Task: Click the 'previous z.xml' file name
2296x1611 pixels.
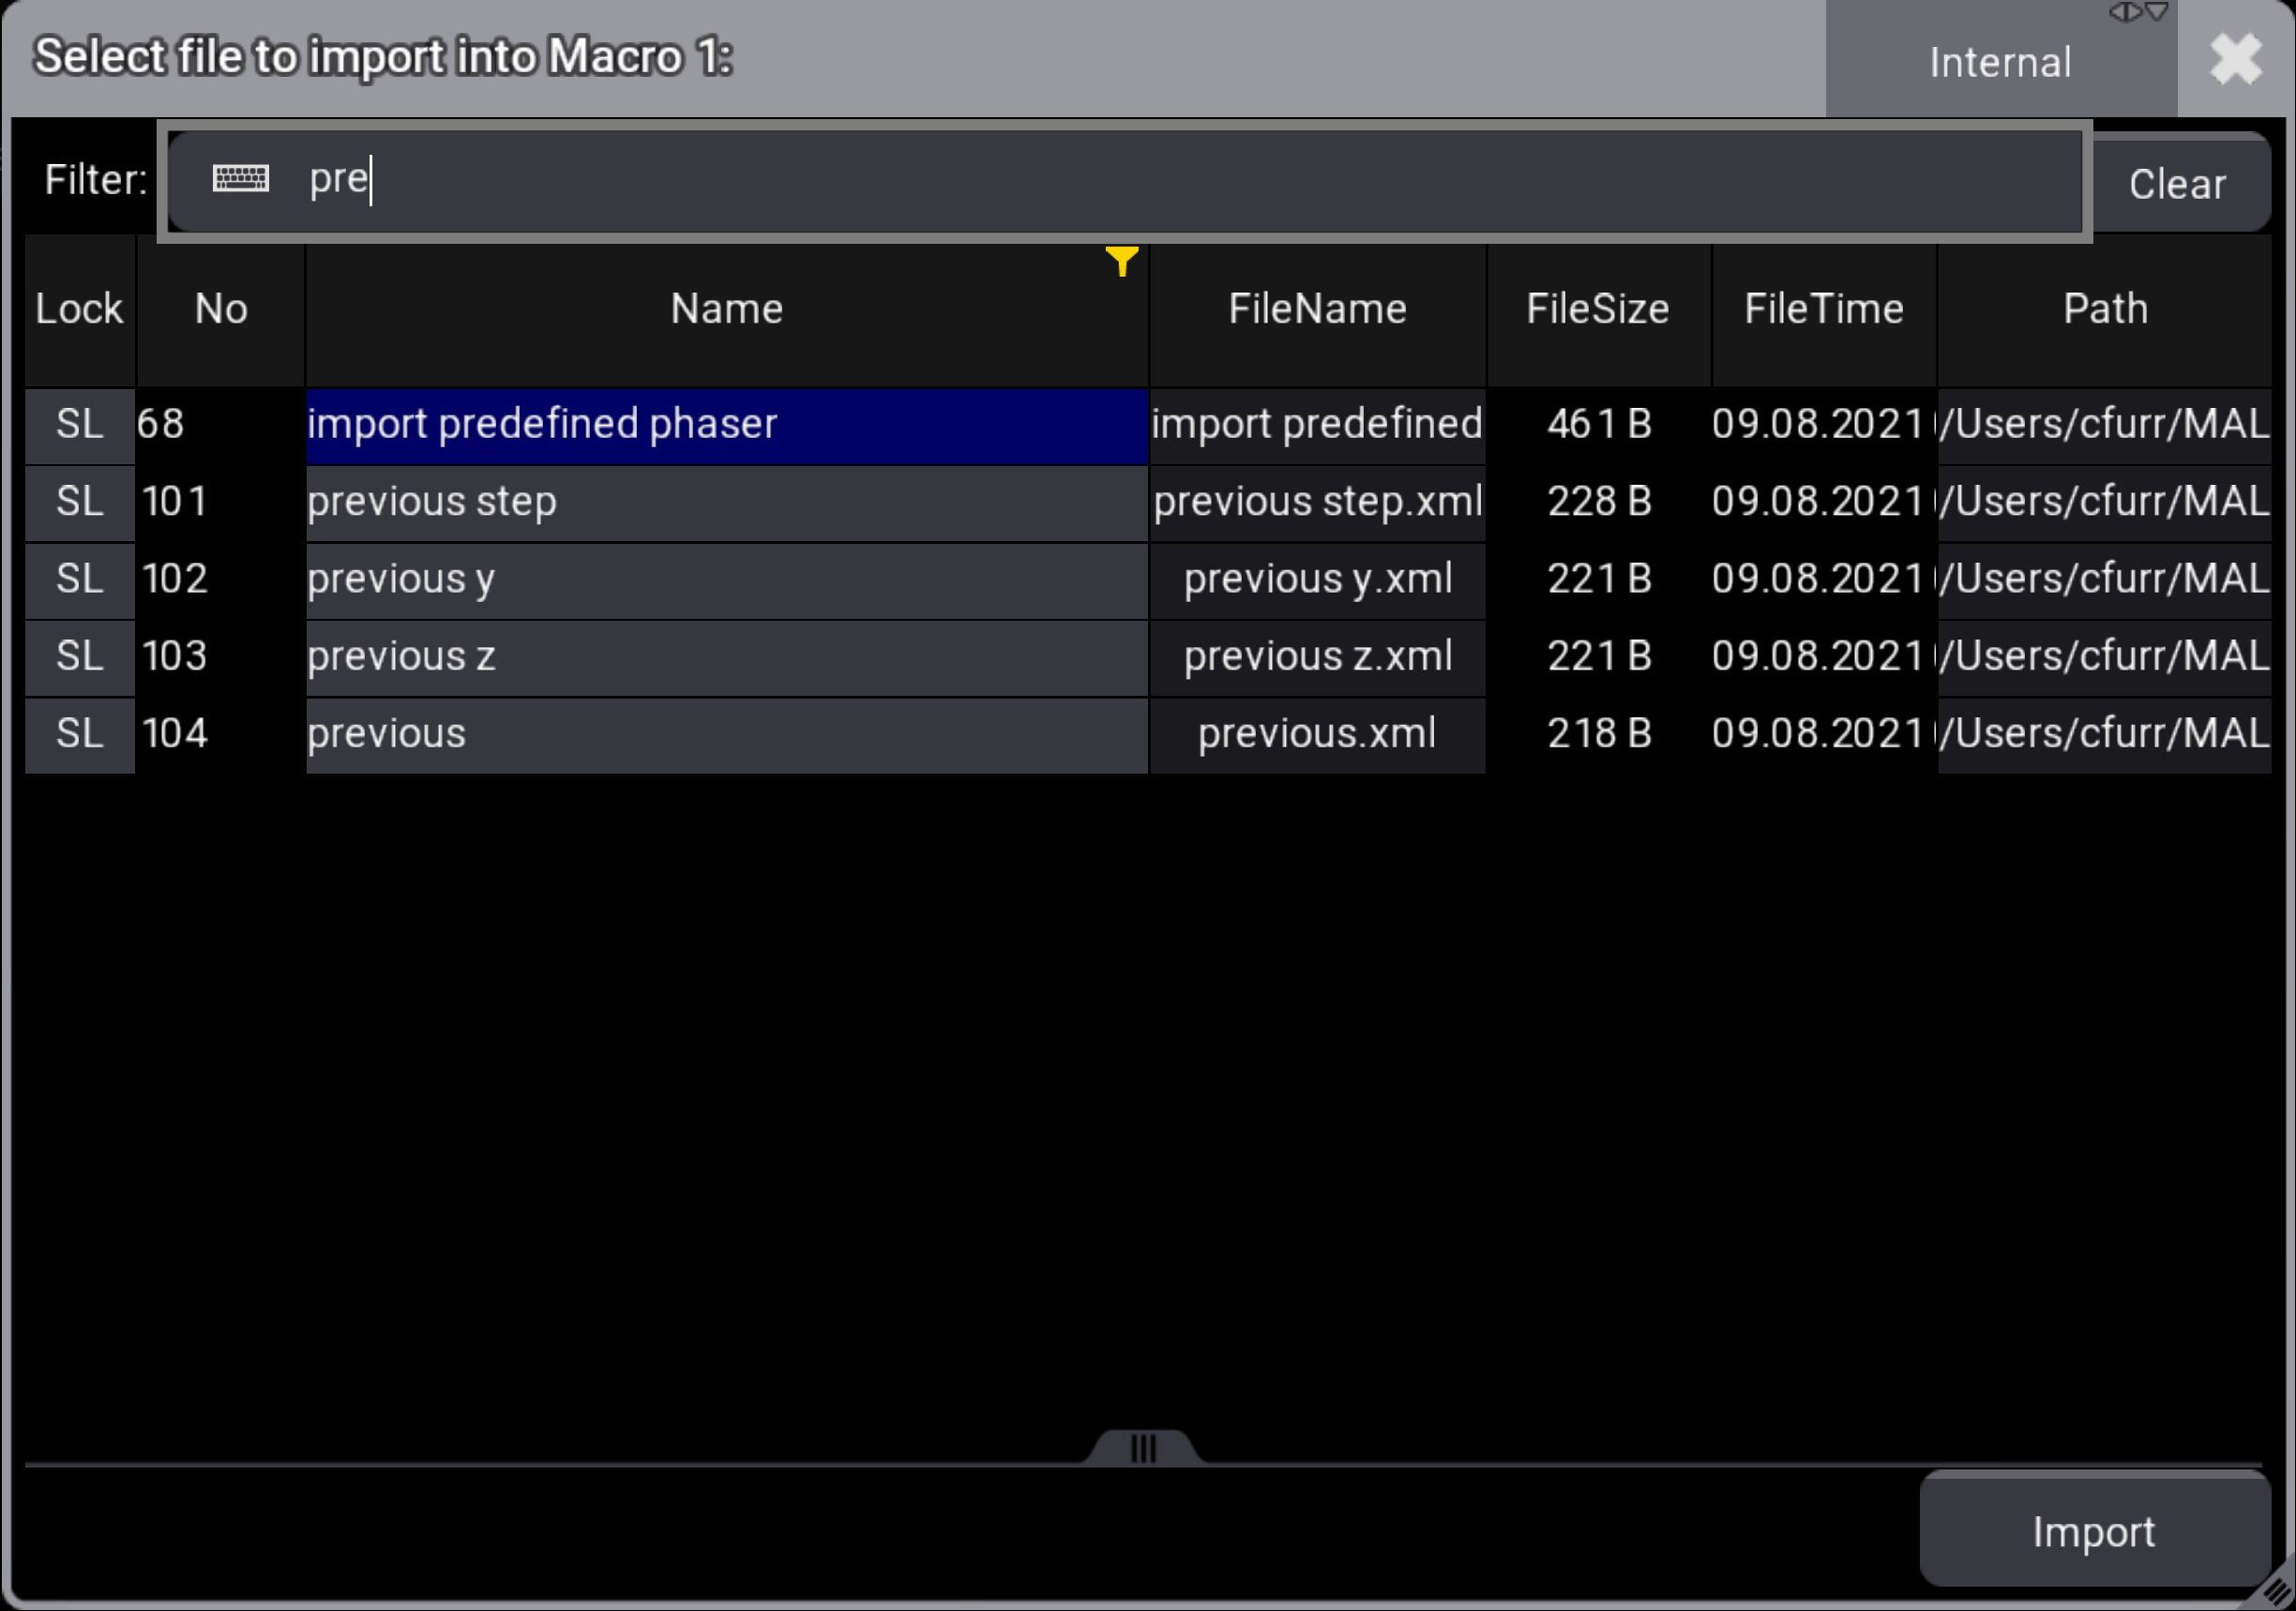Action: click(x=1317, y=658)
